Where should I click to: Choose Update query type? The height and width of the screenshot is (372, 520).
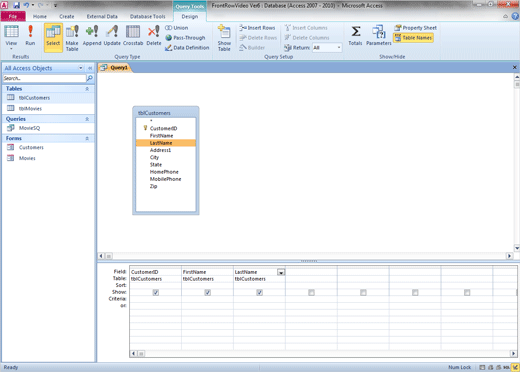[x=112, y=35]
